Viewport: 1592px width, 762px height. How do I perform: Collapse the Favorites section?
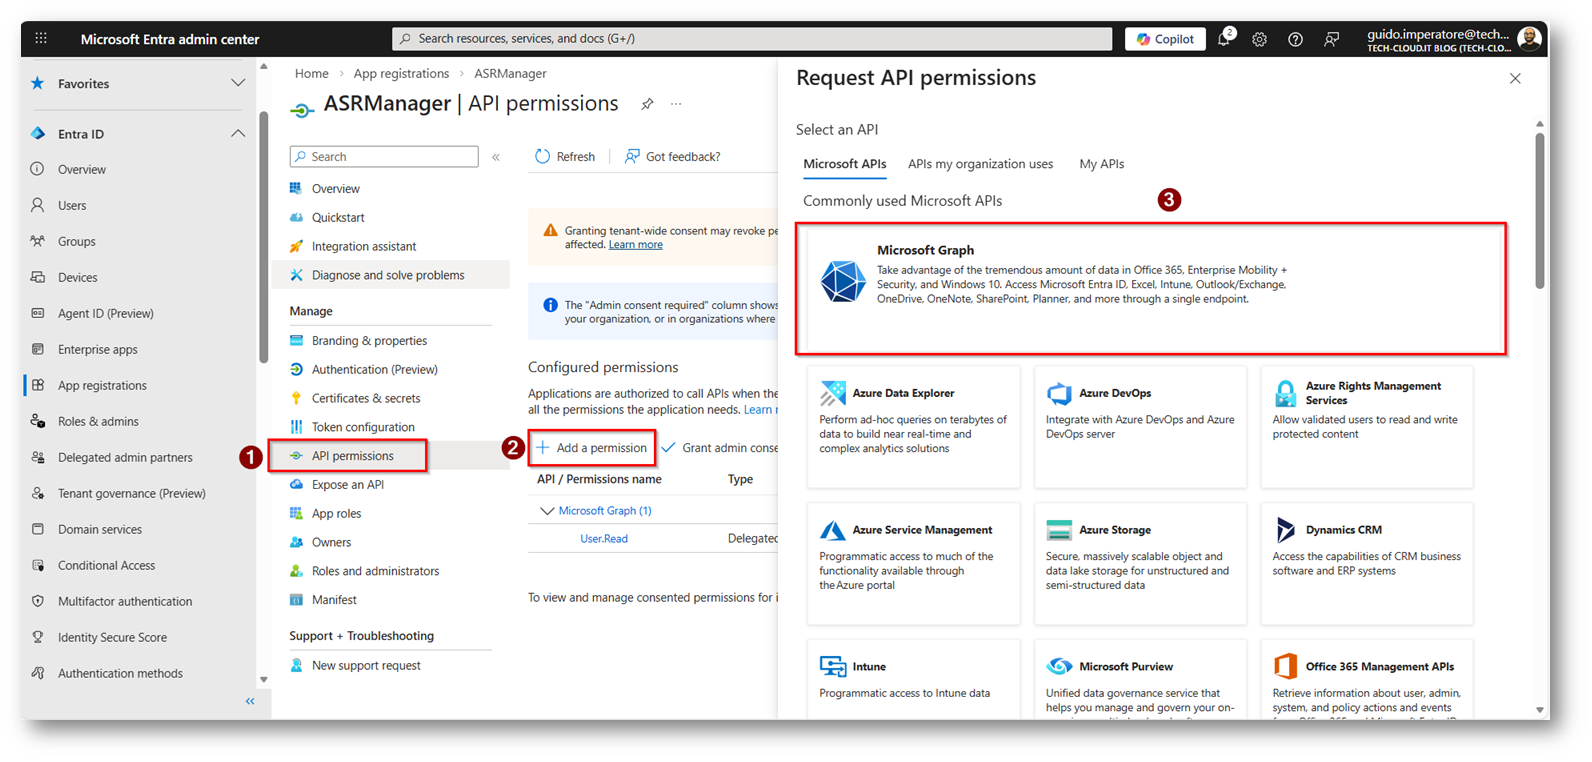click(237, 83)
